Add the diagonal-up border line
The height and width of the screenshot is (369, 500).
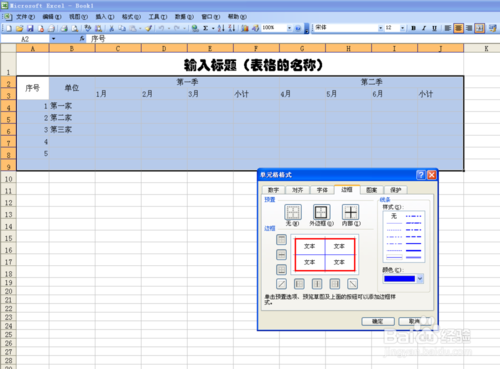(281, 284)
